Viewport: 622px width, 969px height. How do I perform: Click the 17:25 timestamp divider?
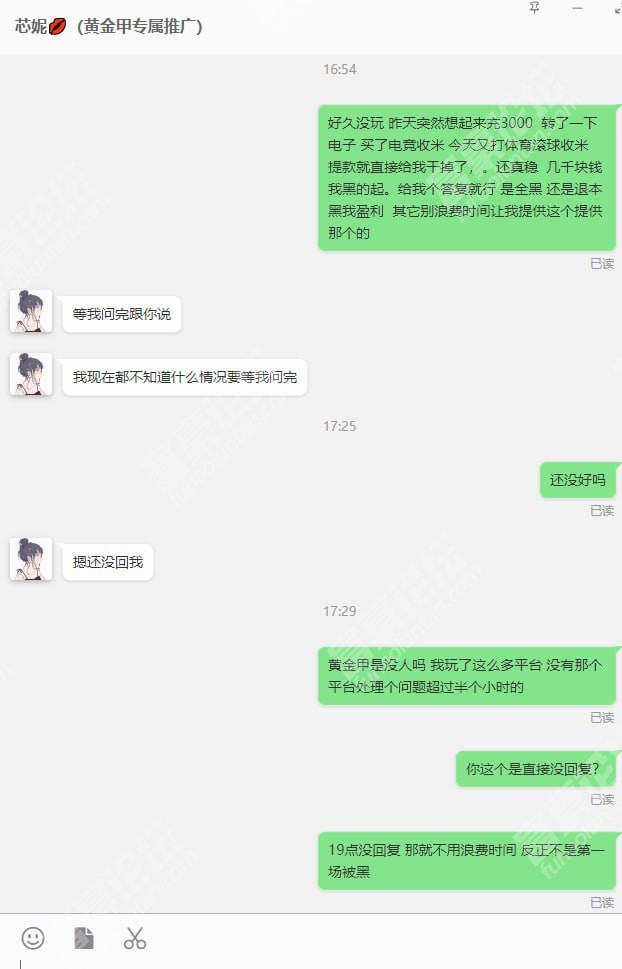(339, 426)
